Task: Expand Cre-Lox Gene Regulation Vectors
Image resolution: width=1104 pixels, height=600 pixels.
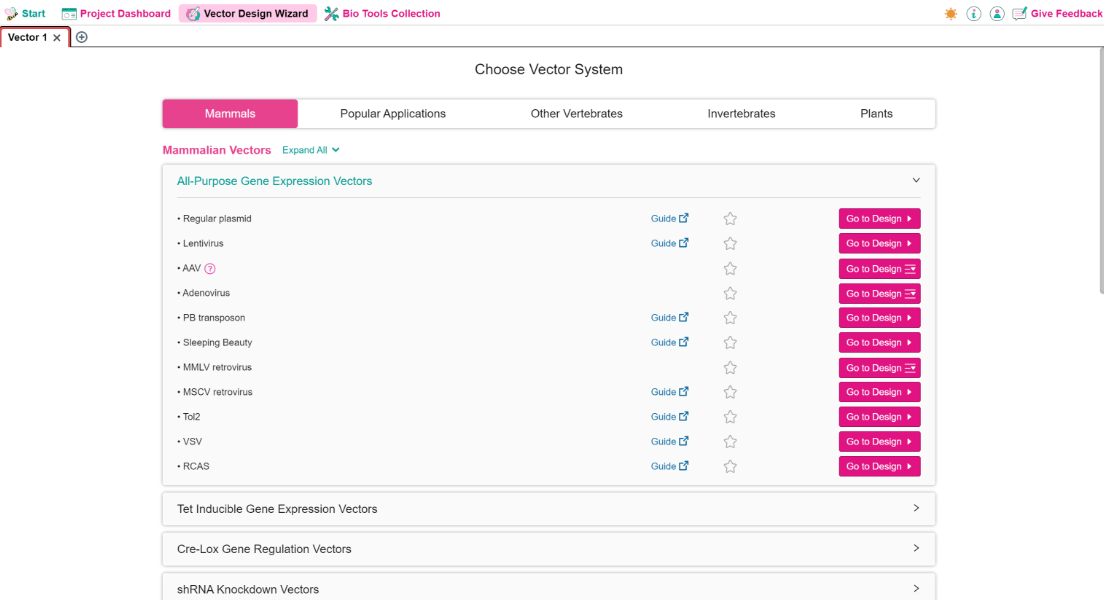Action: (x=548, y=549)
